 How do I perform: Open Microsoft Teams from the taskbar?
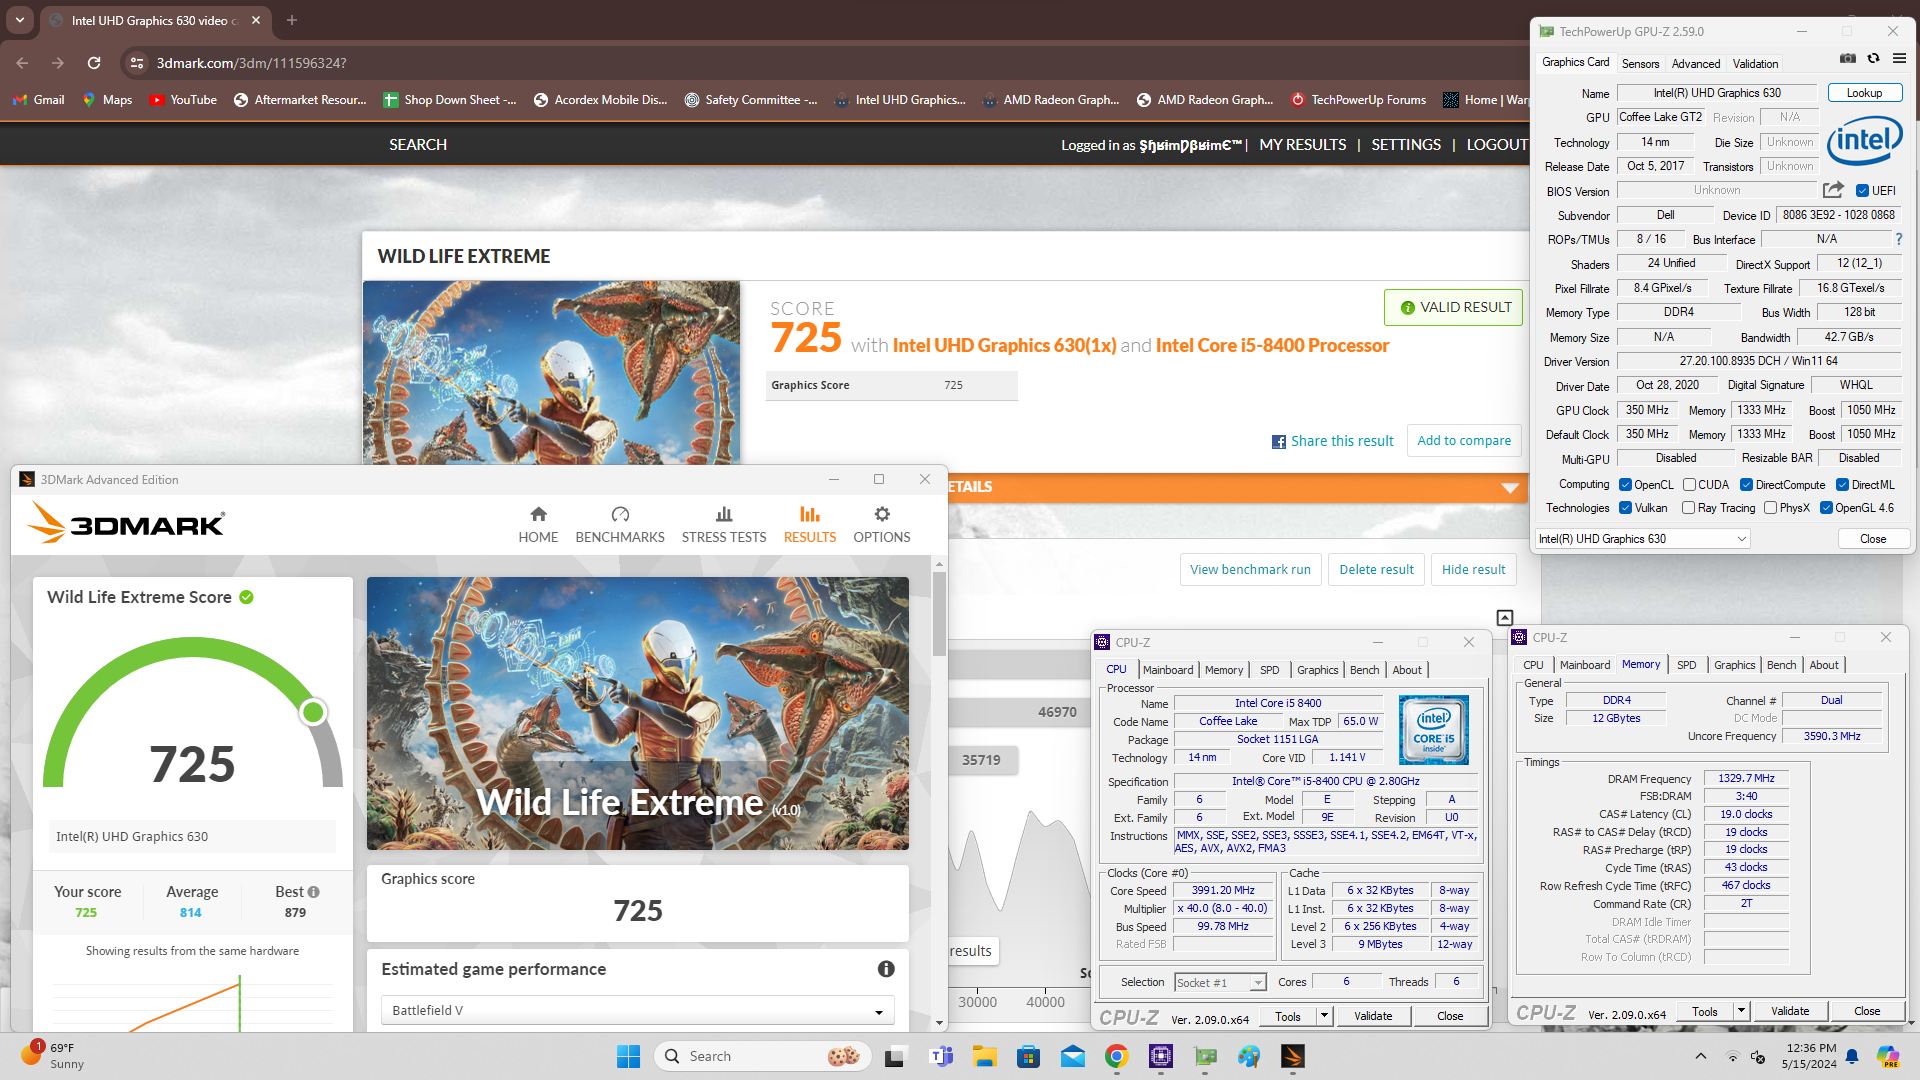click(x=941, y=1056)
